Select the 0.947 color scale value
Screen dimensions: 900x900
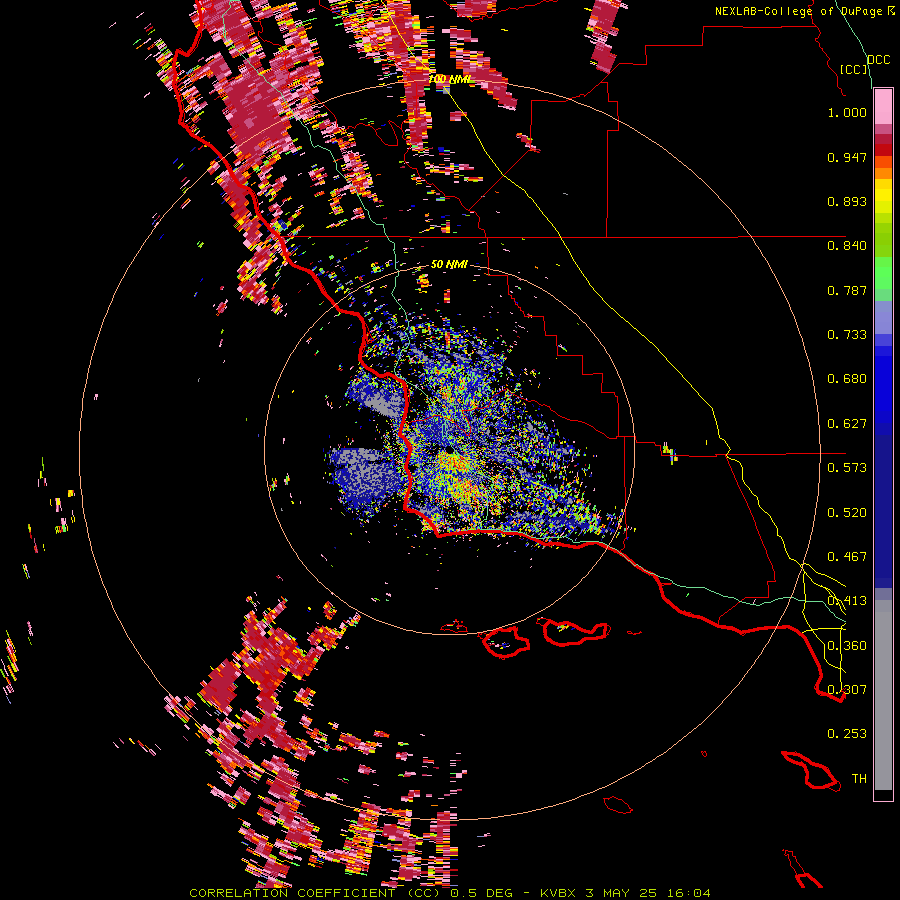tap(847, 157)
